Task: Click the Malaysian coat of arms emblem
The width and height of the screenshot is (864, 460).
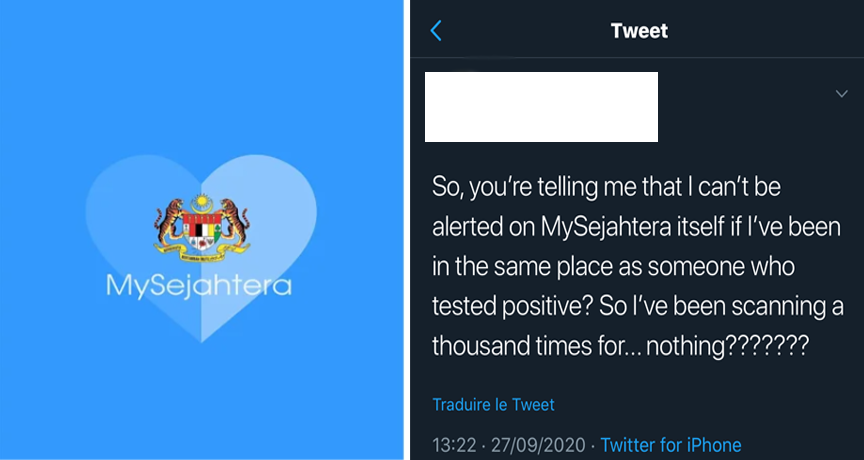Action: pyautogui.click(x=201, y=227)
